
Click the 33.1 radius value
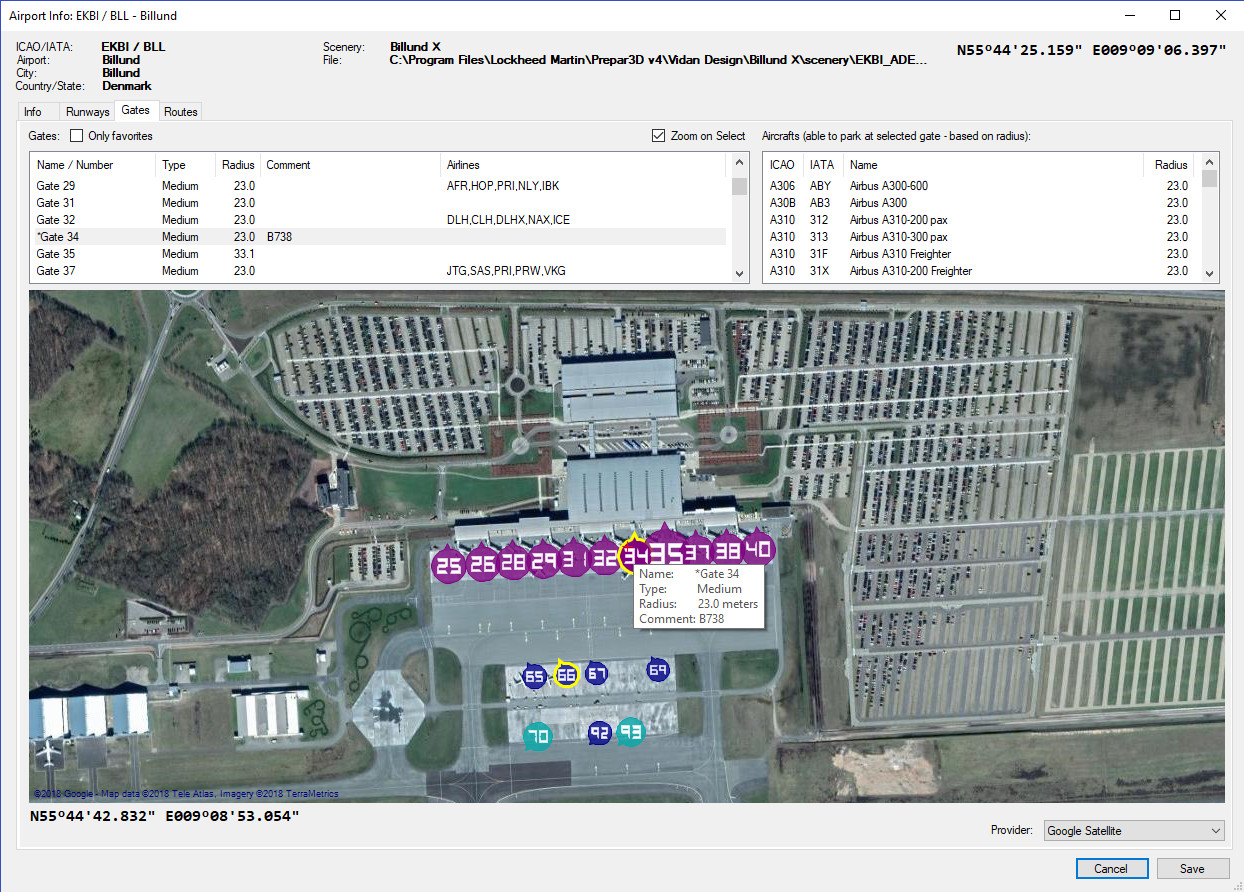coord(244,254)
